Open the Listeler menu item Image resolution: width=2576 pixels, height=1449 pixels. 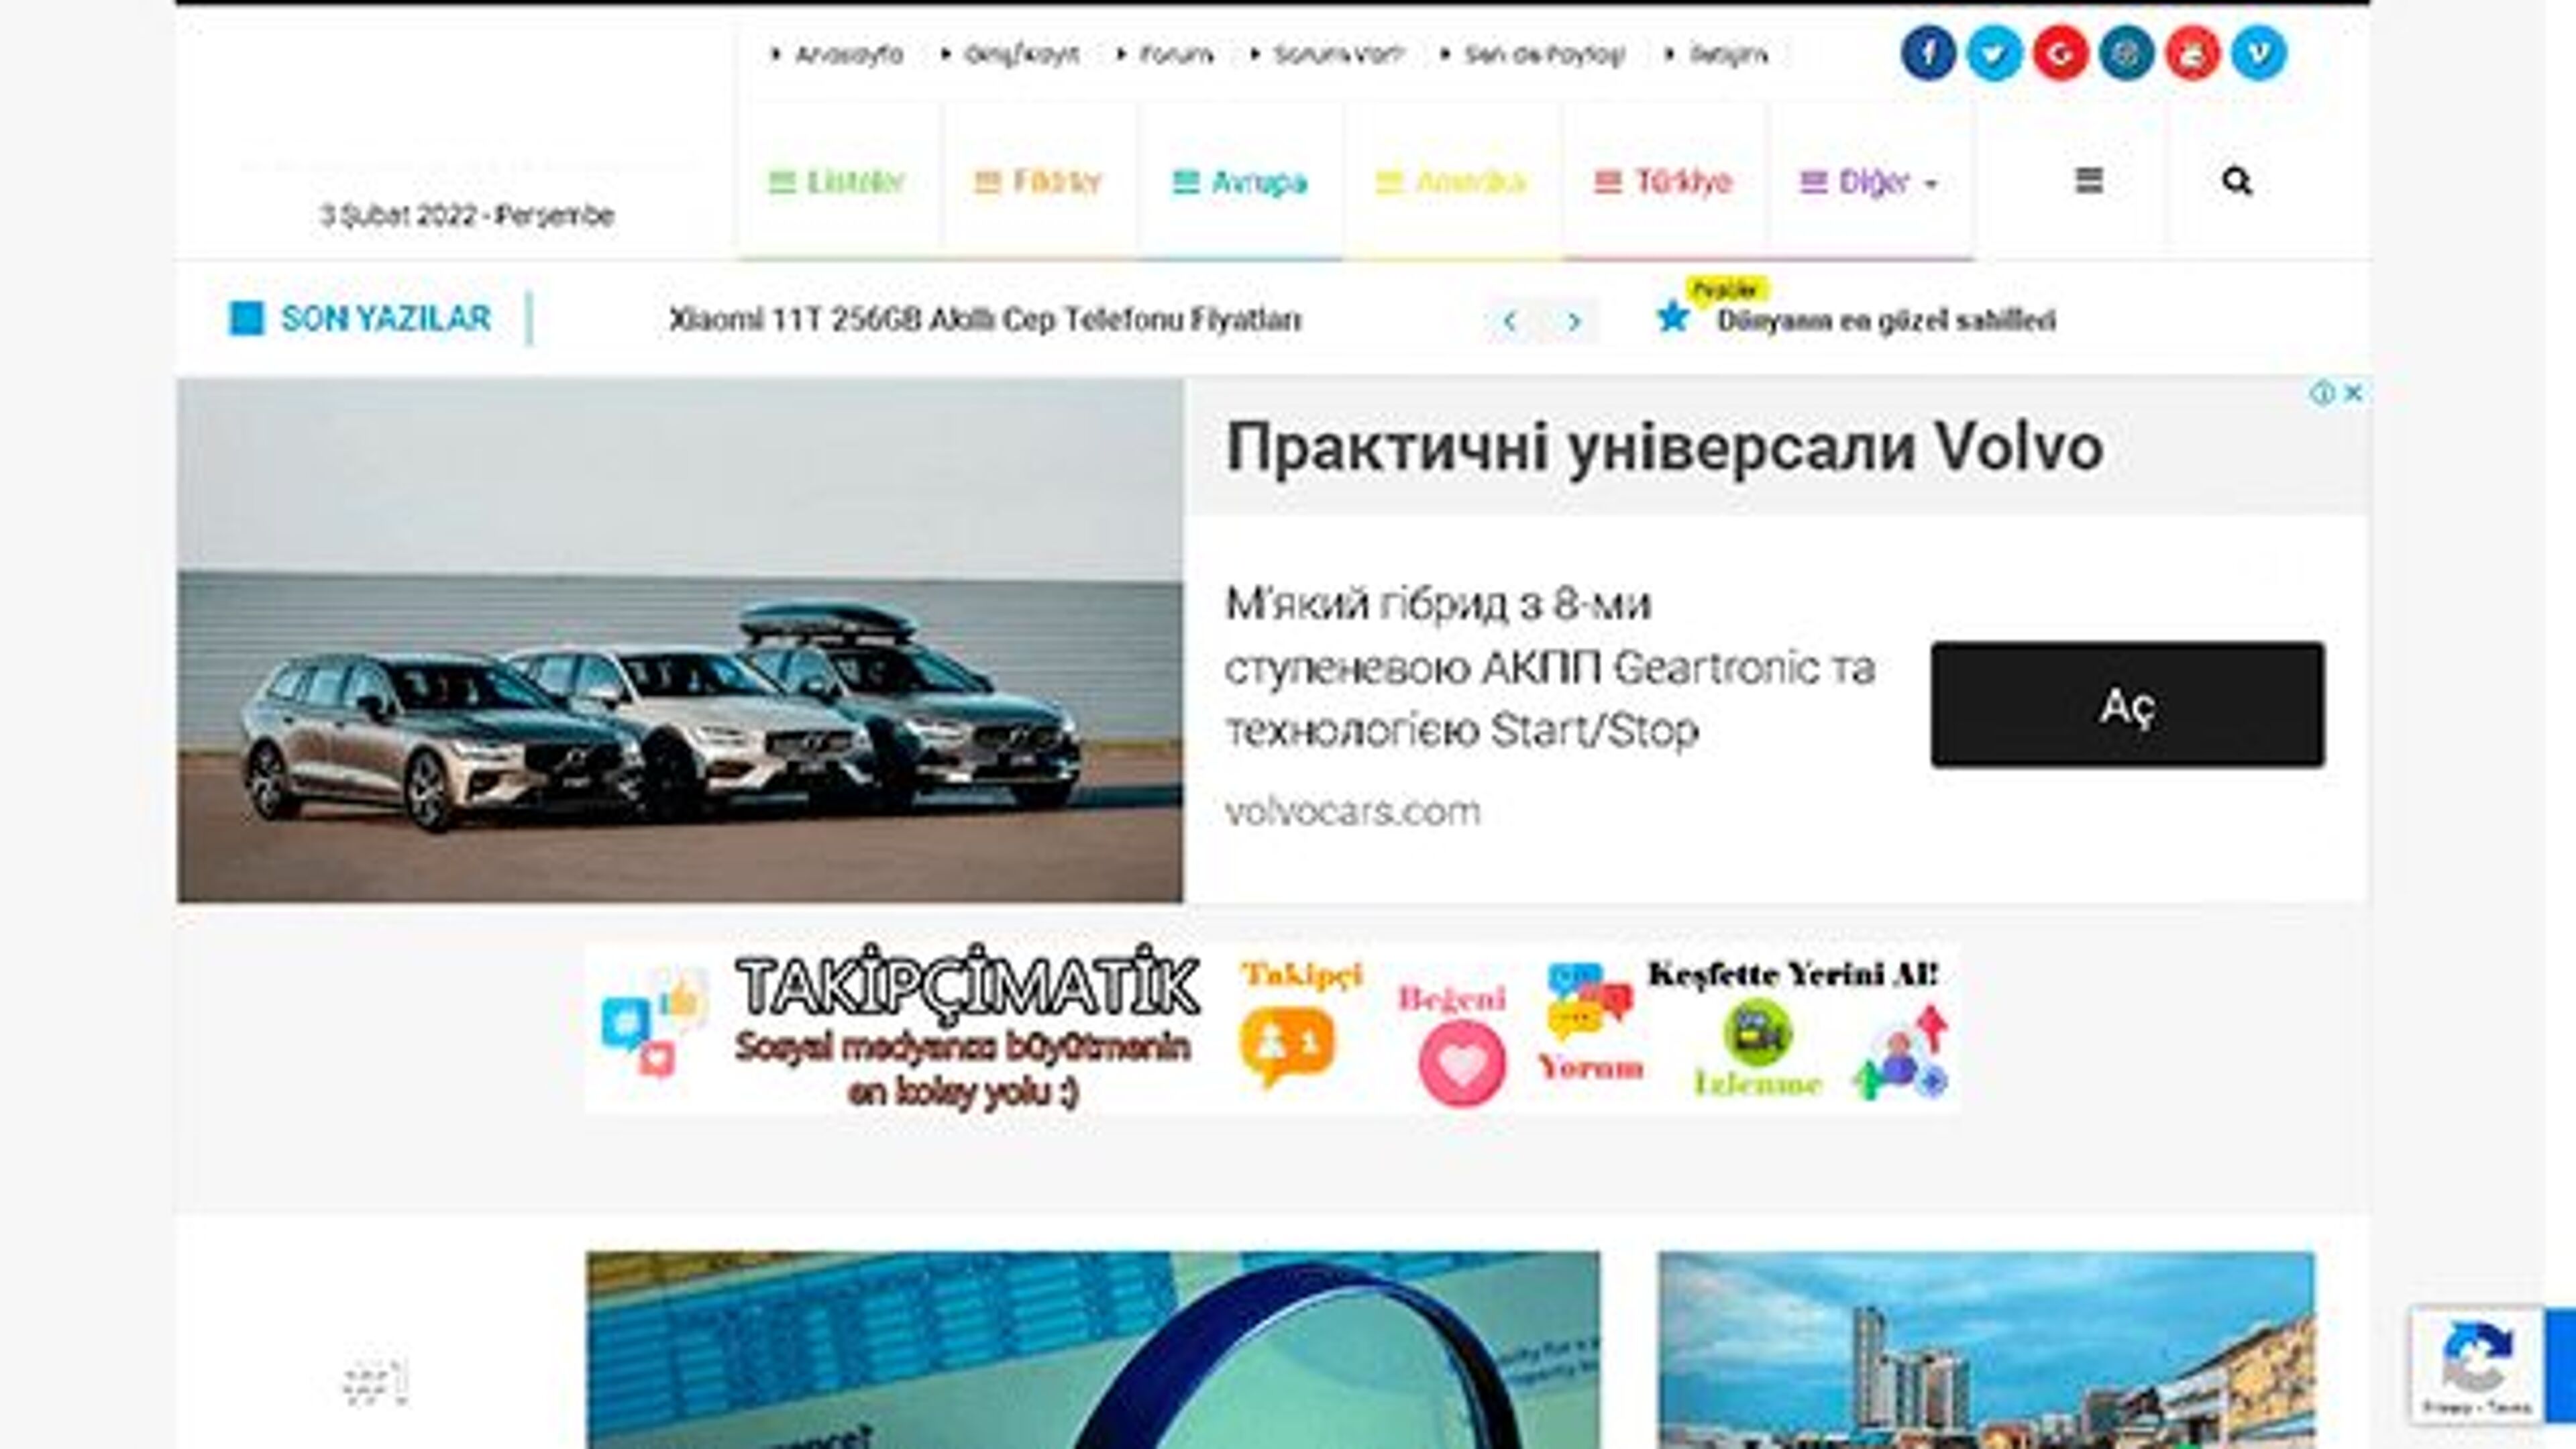click(x=836, y=182)
